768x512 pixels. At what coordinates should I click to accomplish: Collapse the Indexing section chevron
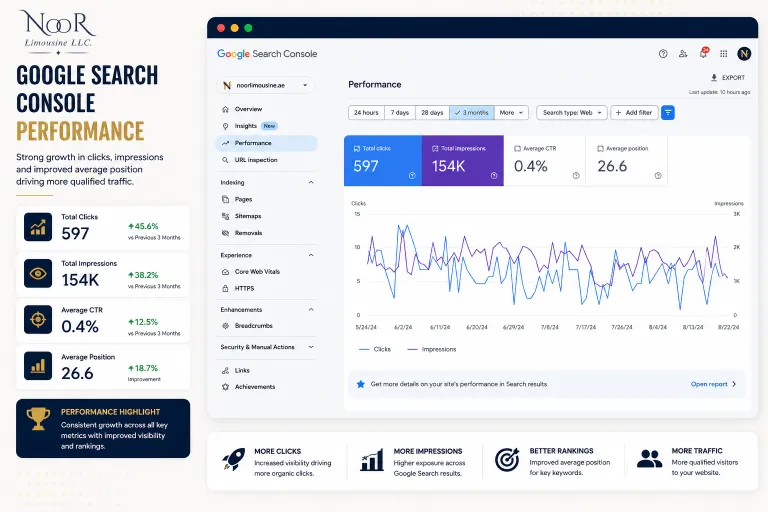(x=311, y=182)
